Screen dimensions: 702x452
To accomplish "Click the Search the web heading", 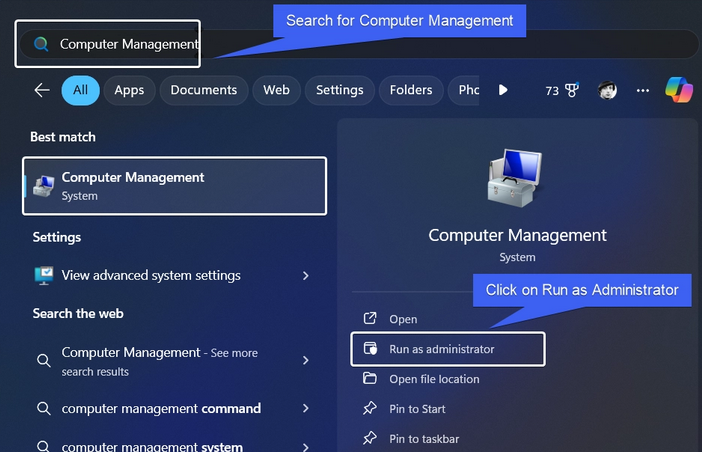I will [x=78, y=314].
